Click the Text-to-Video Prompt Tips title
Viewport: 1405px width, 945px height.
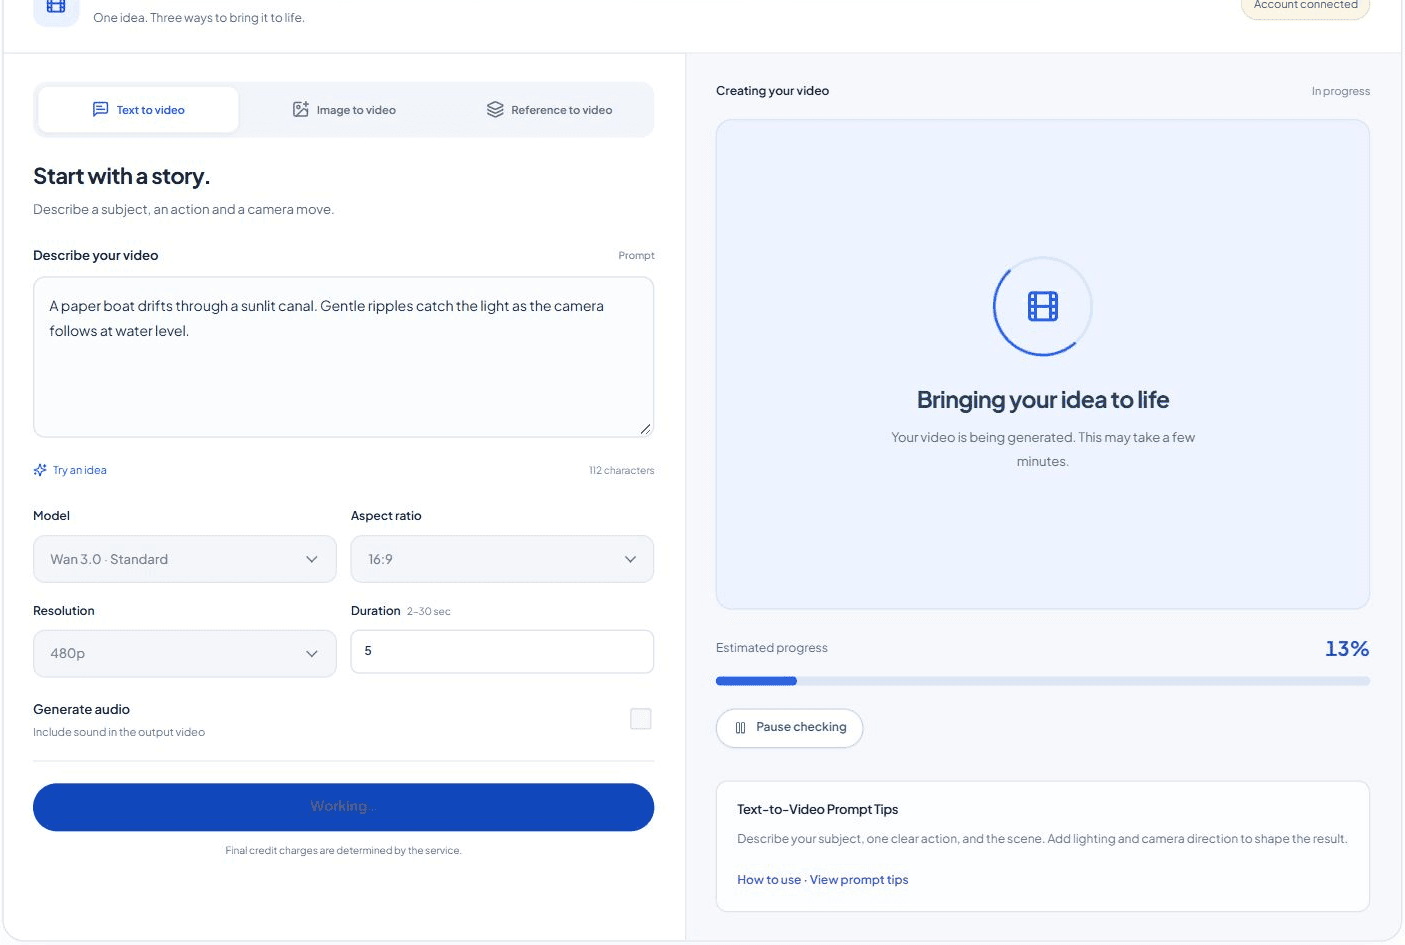click(x=818, y=810)
